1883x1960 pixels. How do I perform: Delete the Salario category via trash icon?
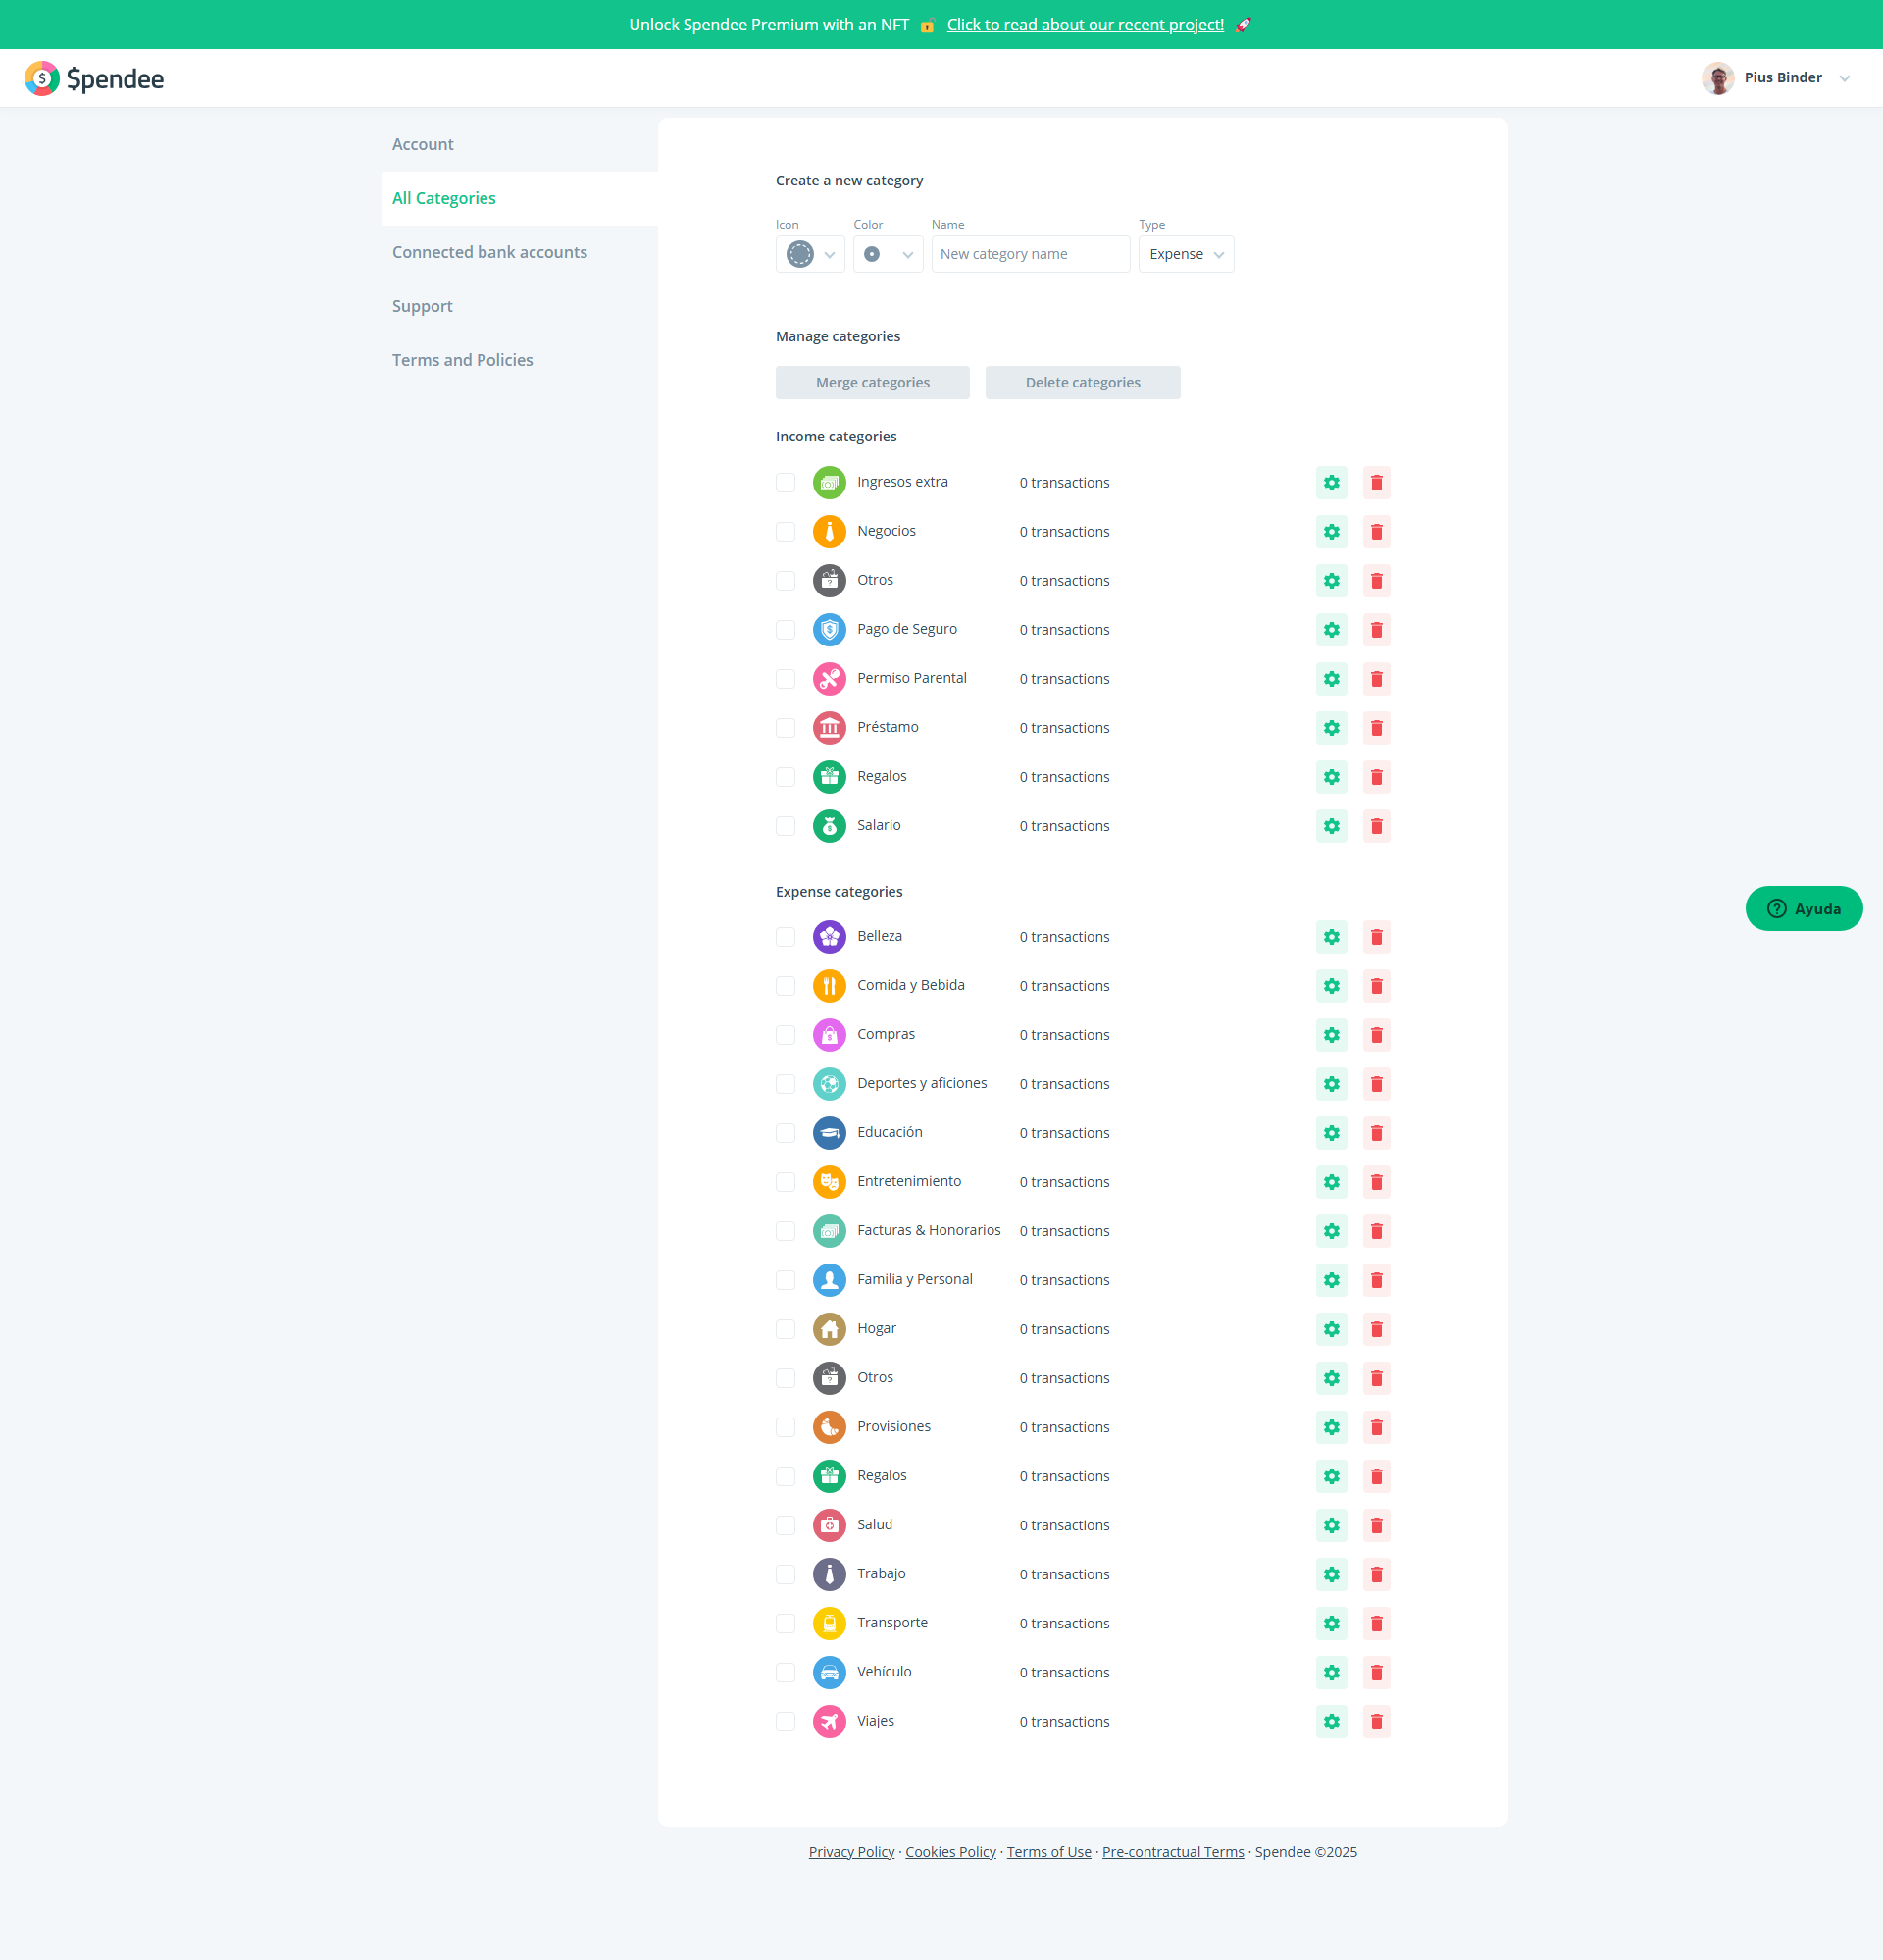1376,826
